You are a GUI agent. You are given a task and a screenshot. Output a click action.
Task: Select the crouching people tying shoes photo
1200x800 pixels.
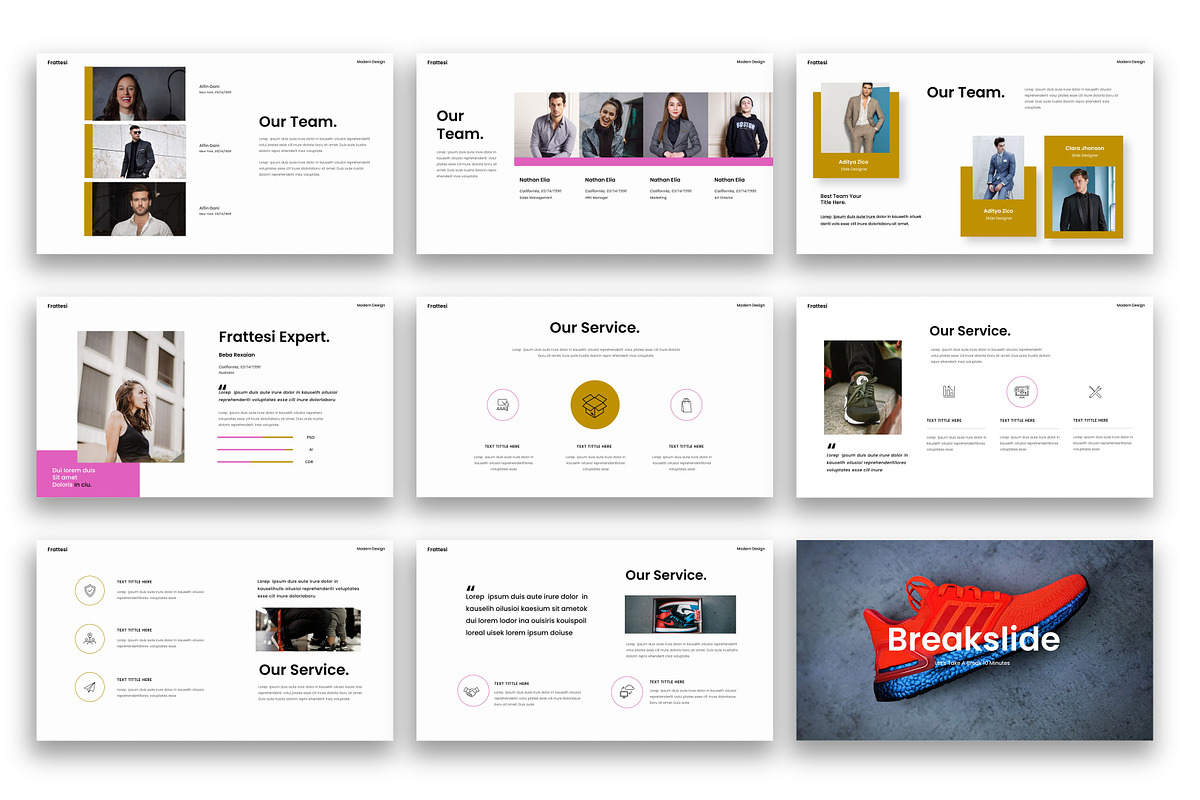[308, 630]
